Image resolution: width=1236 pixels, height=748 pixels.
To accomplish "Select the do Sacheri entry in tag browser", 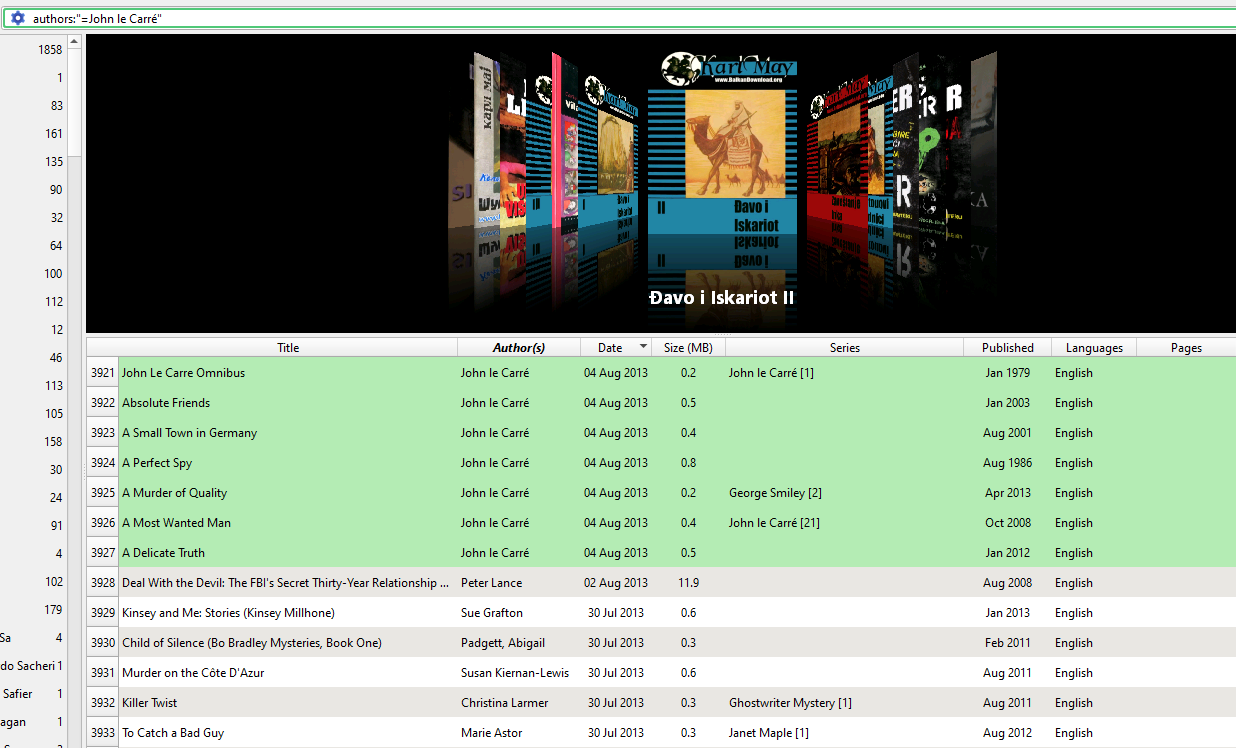I will [27, 666].
